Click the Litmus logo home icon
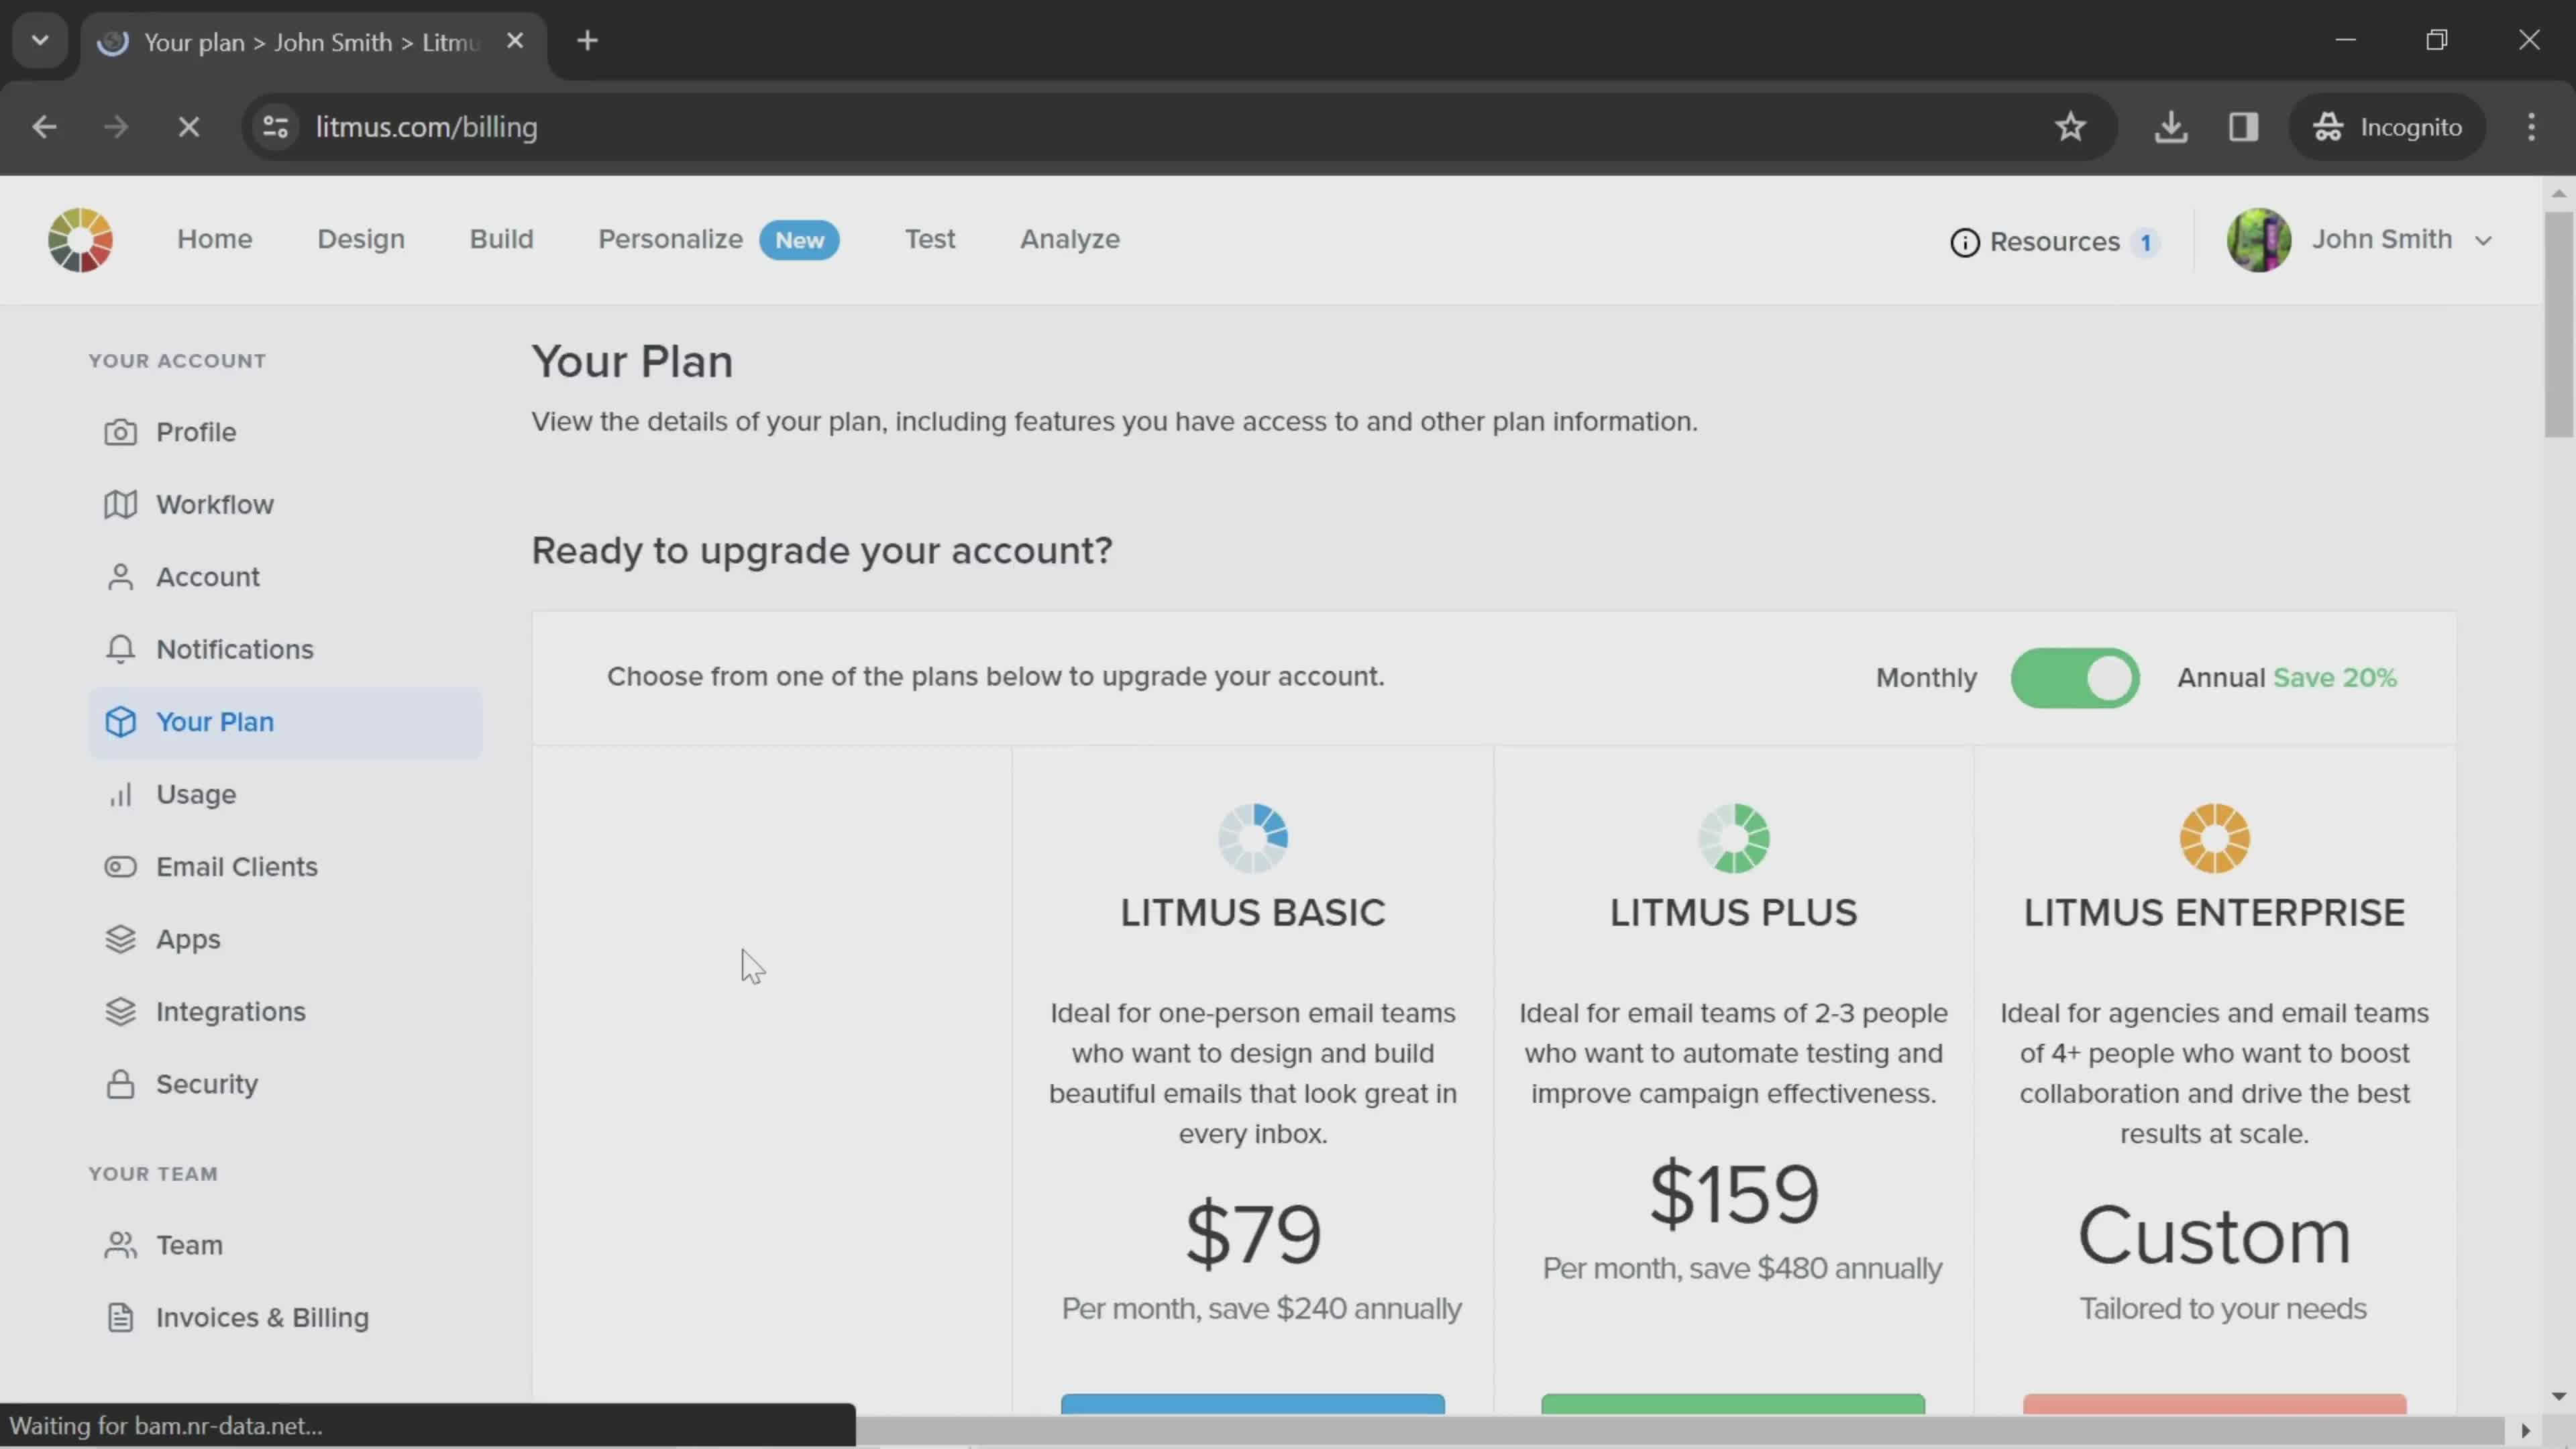Screen dimensions: 2576x1449 [80, 239]
